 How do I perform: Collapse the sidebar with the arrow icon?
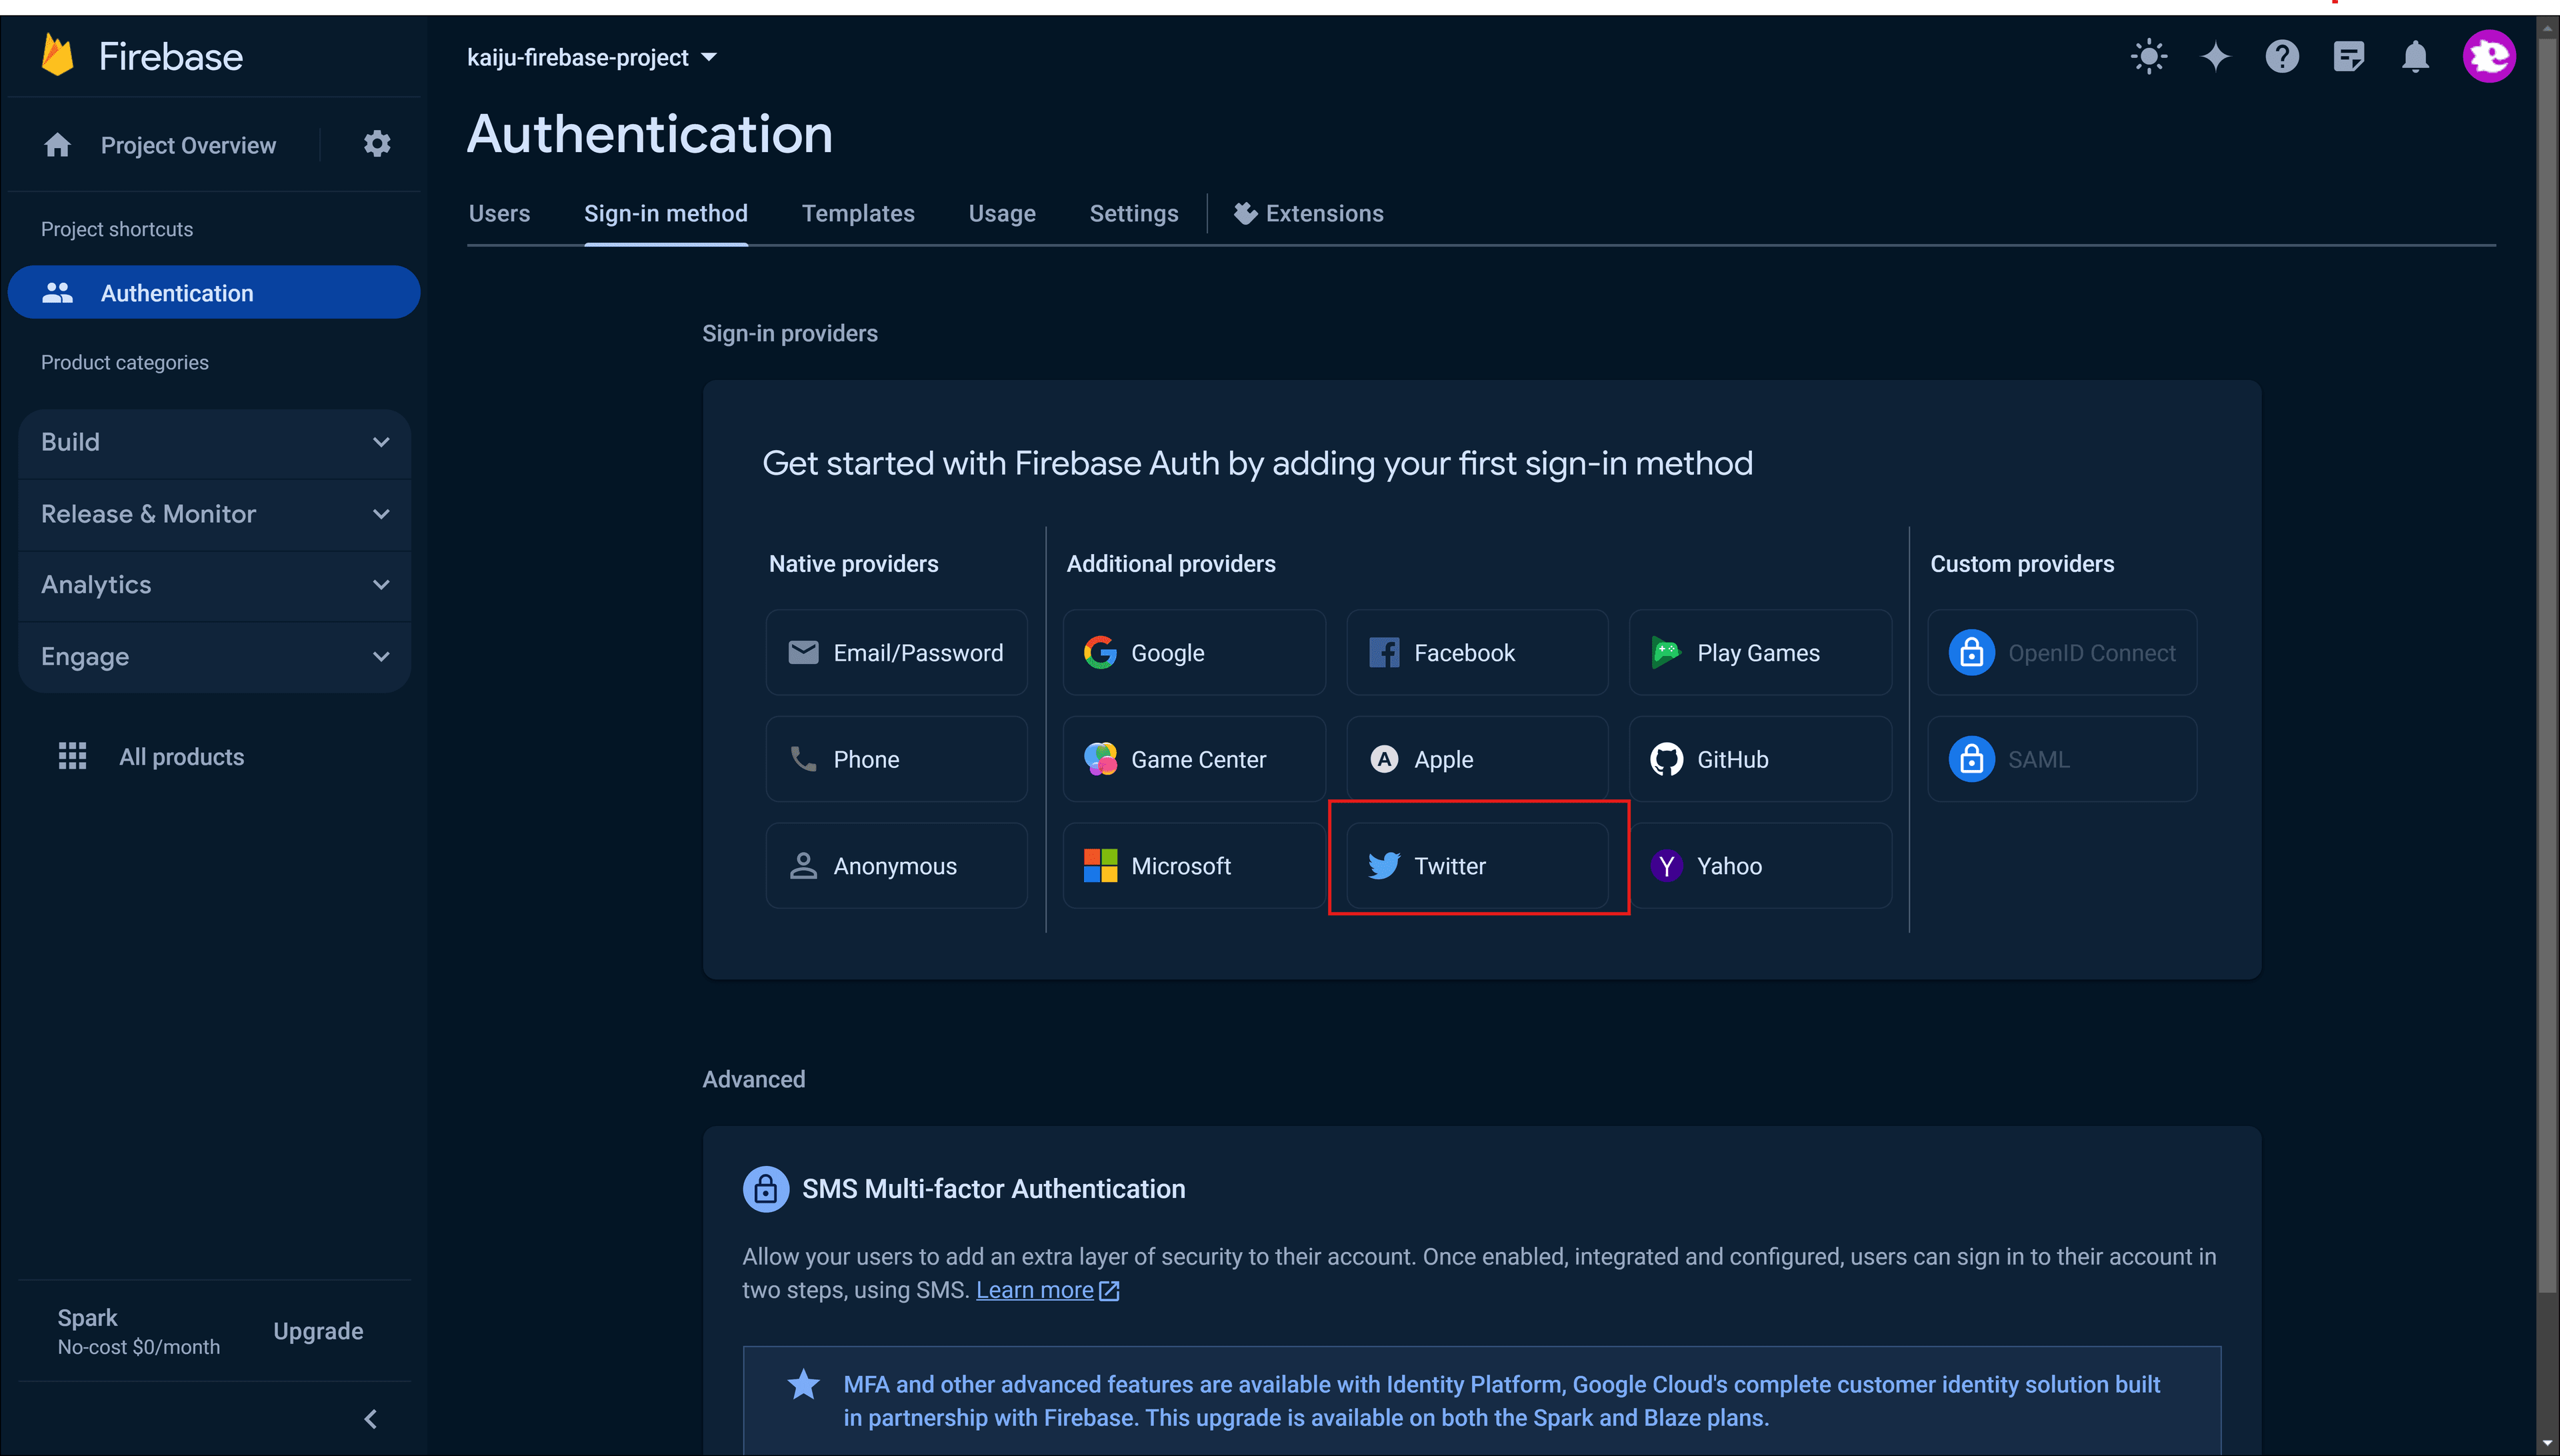371,1418
